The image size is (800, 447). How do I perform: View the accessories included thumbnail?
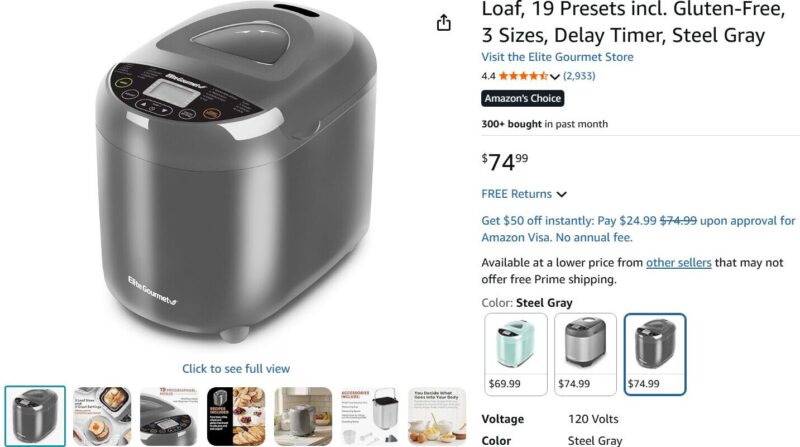[x=370, y=416]
